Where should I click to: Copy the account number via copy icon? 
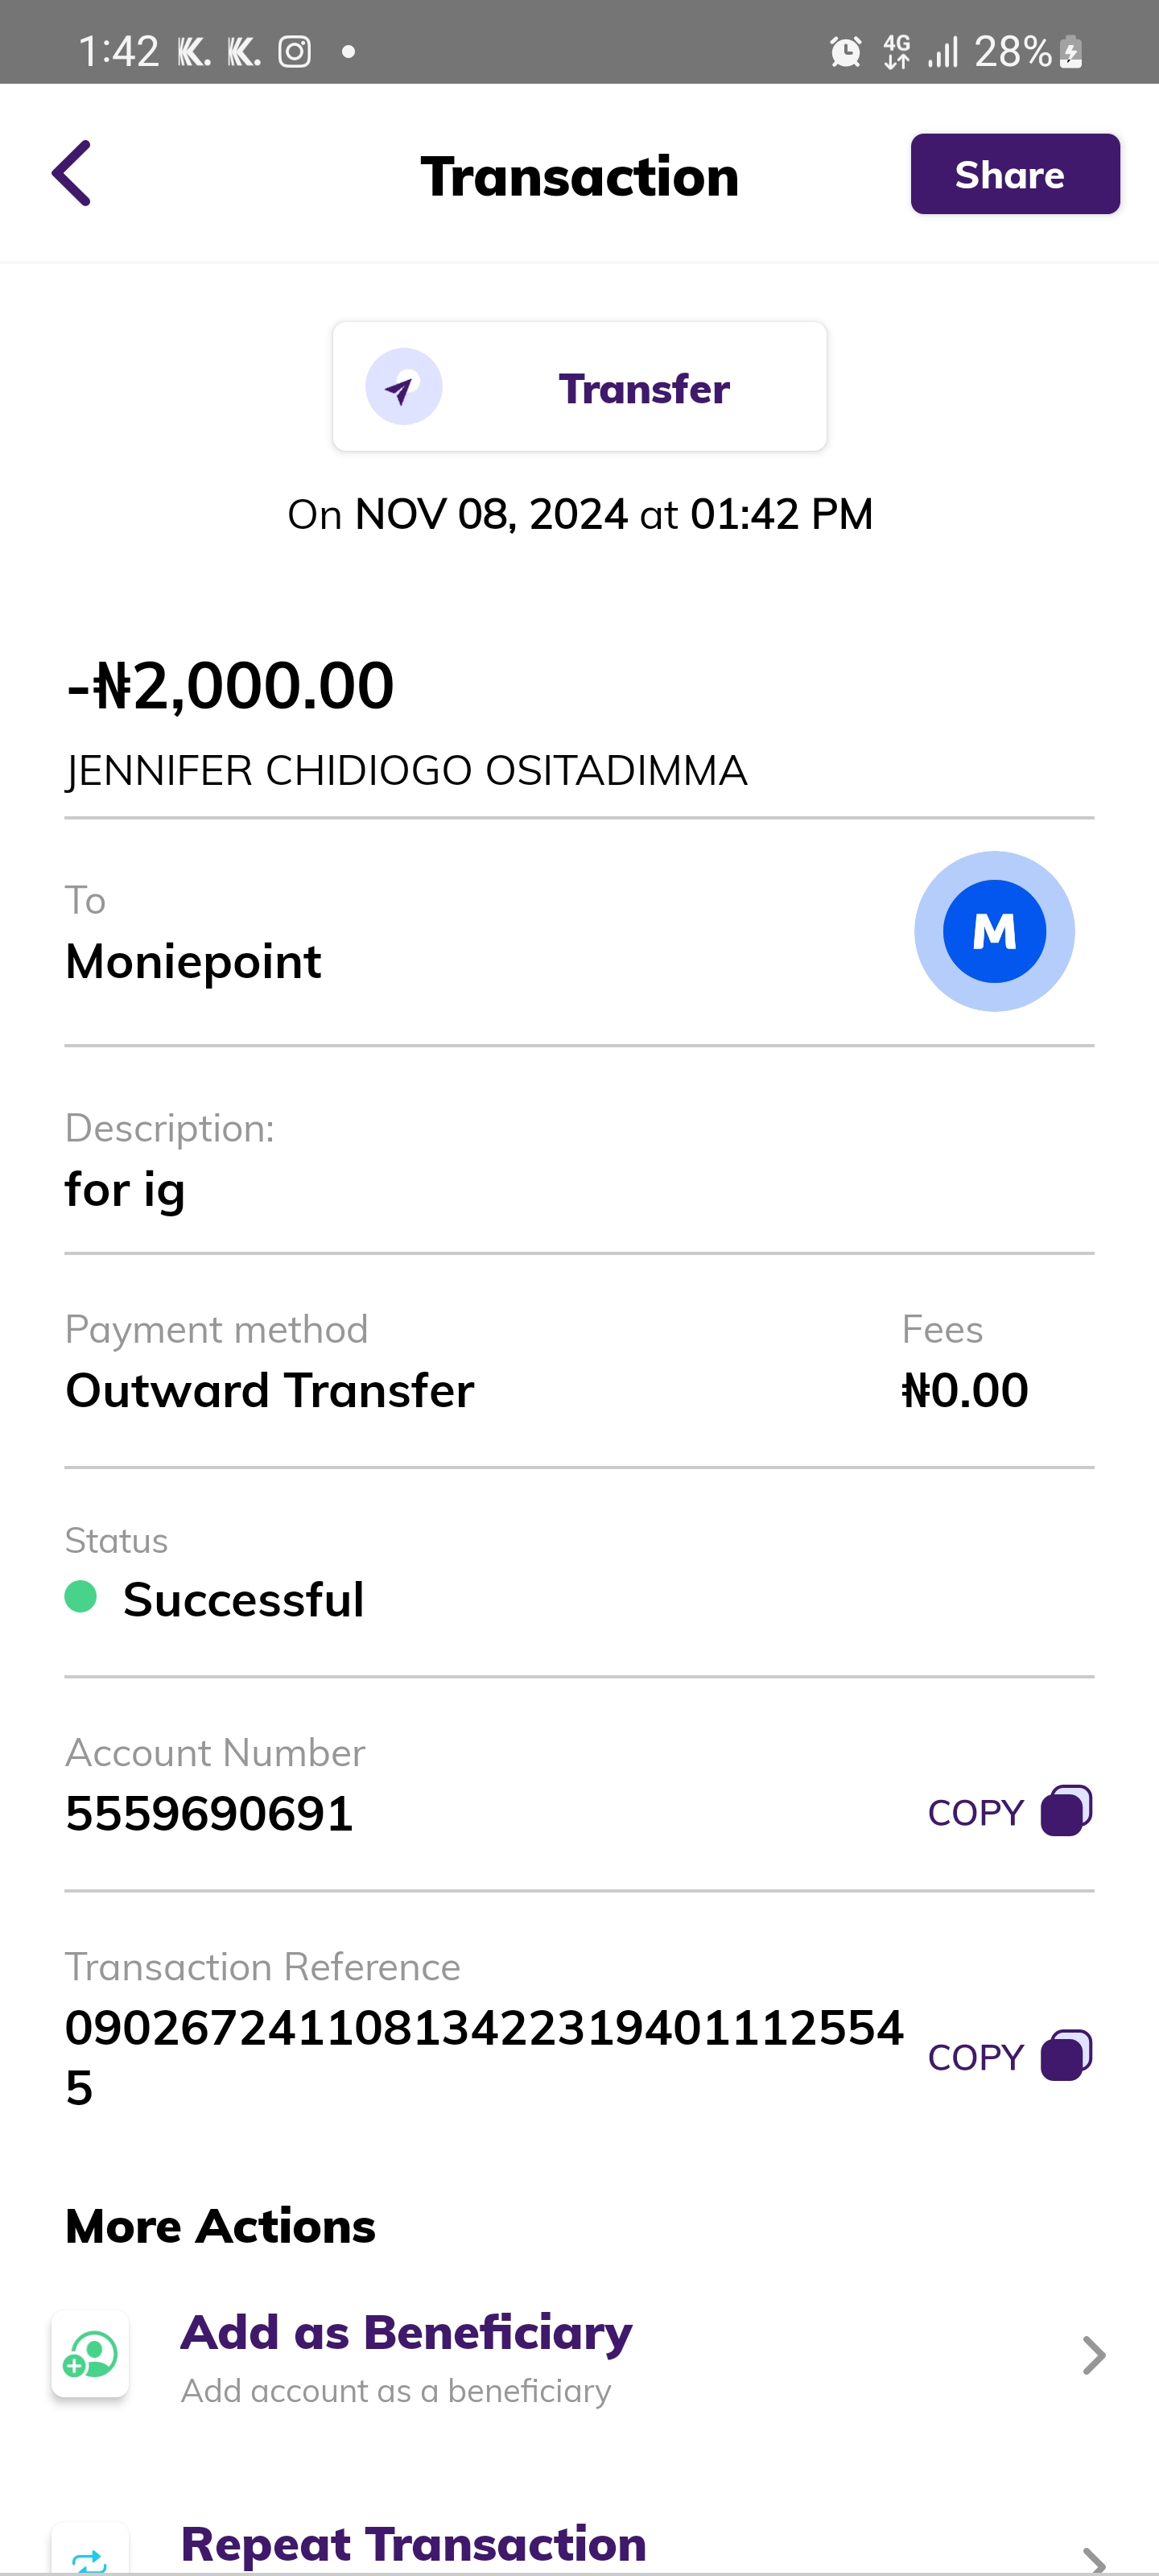pyautogui.click(x=1066, y=1810)
